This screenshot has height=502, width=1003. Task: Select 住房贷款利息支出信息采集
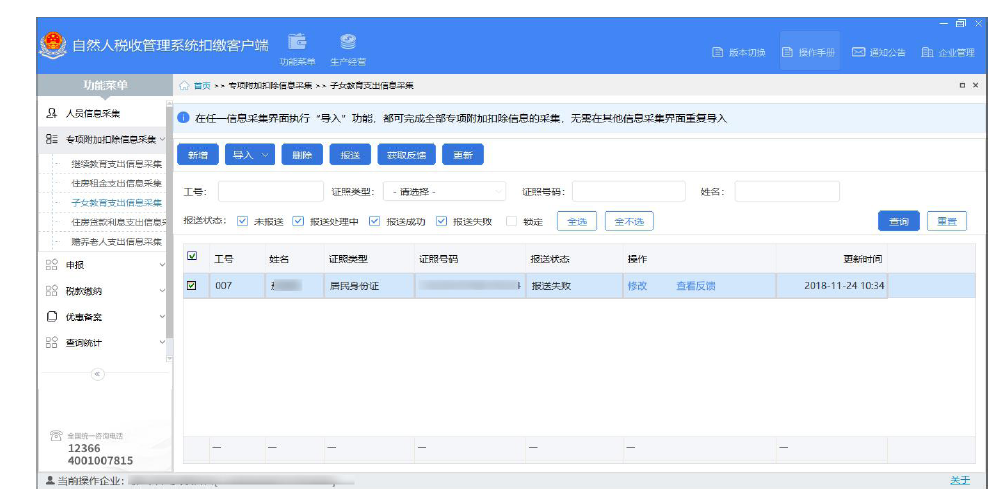(118, 222)
